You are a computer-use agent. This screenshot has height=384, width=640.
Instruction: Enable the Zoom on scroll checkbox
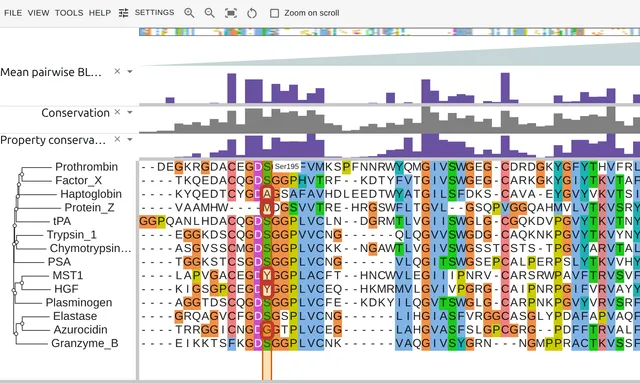point(275,13)
